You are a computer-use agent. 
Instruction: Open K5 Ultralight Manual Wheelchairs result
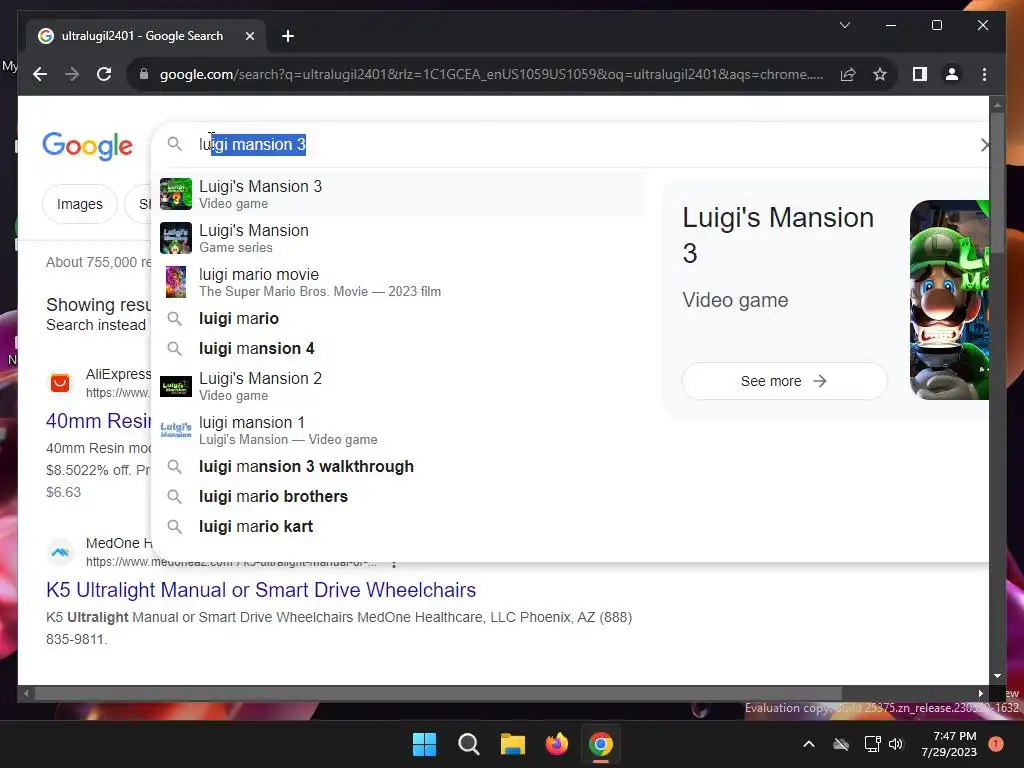point(261,590)
